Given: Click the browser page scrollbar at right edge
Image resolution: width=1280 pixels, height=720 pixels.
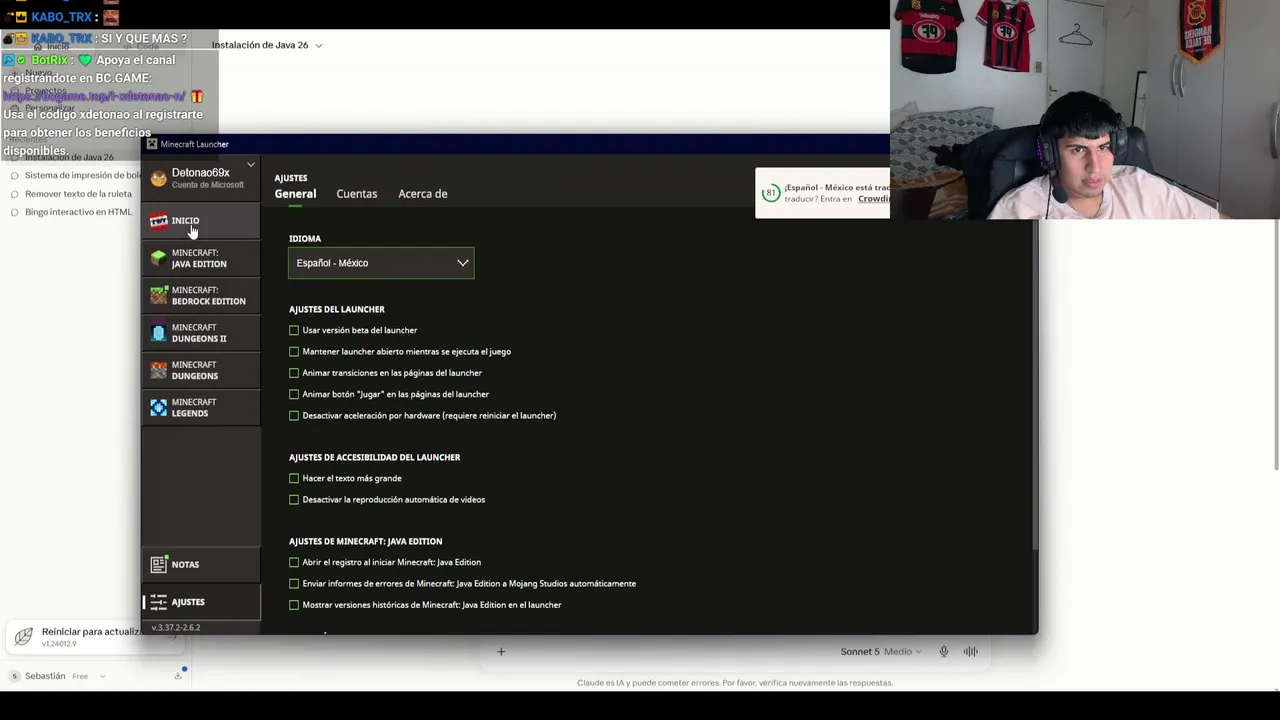Looking at the screenshot, I should click(1276, 345).
